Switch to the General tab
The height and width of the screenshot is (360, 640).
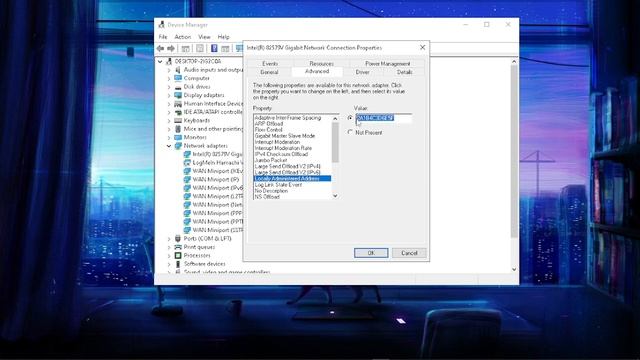tap(269, 72)
